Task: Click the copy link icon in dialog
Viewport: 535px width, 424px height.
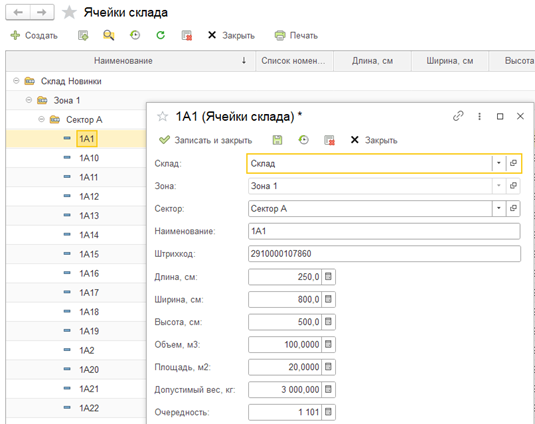Action: pos(458,116)
